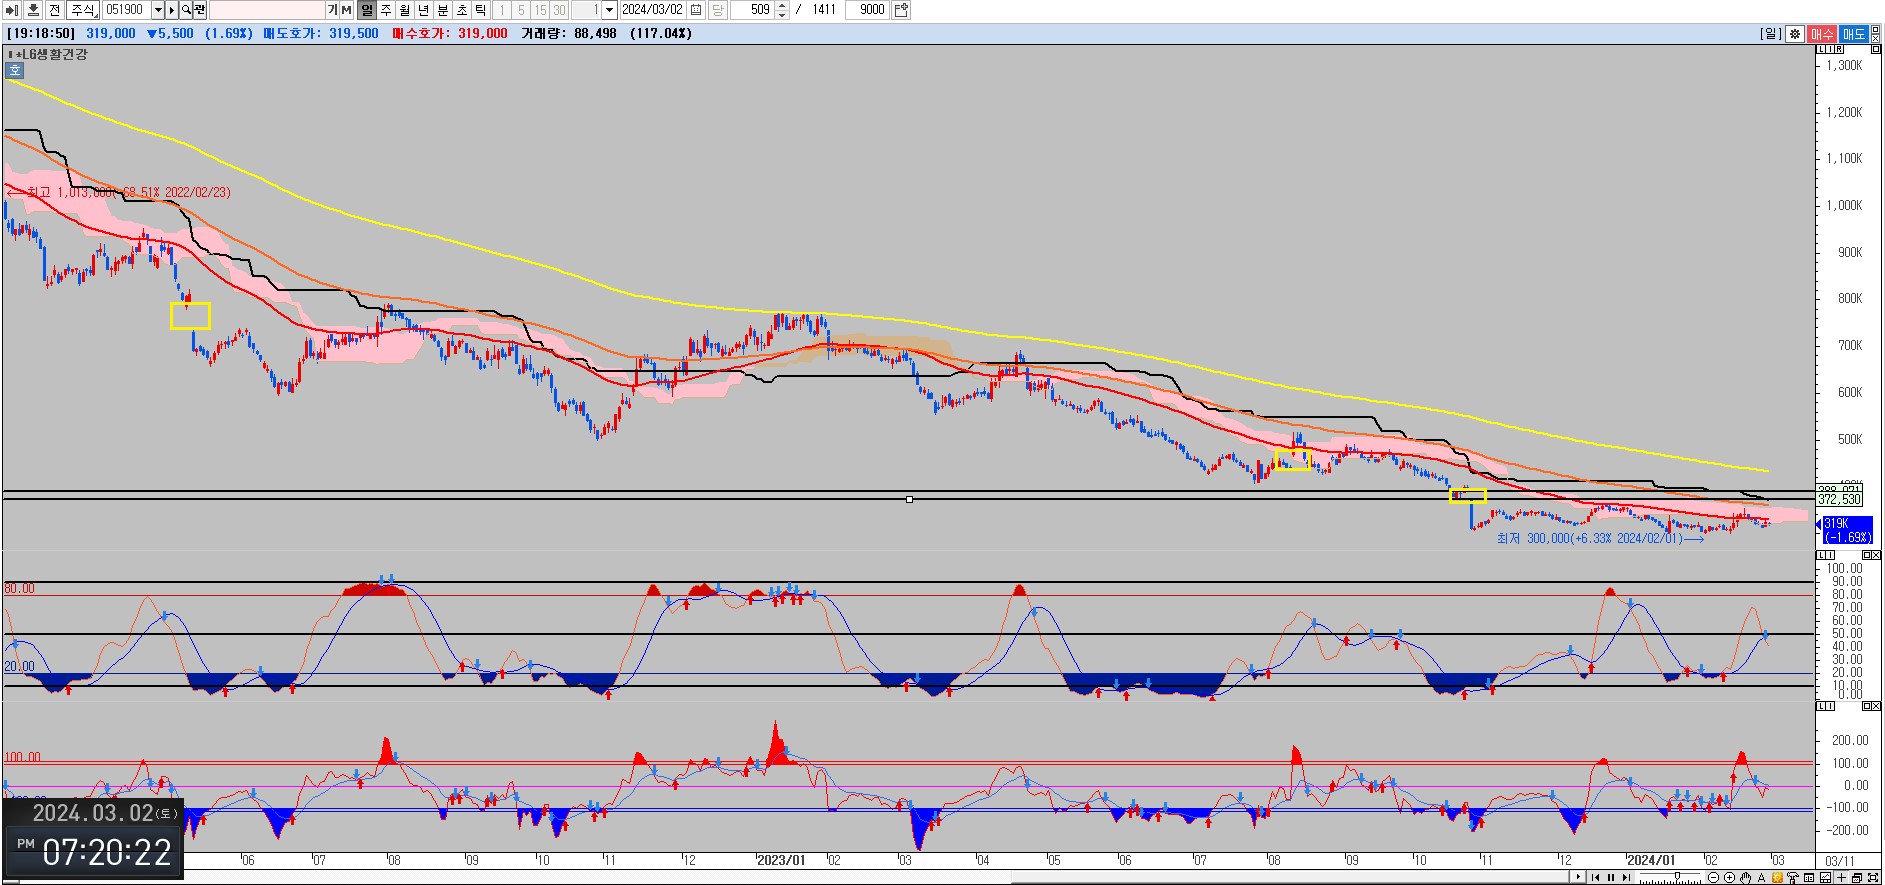The image size is (1885, 885).
Task: Open stock search magnifier icon
Action: pyautogui.click(x=186, y=10)
